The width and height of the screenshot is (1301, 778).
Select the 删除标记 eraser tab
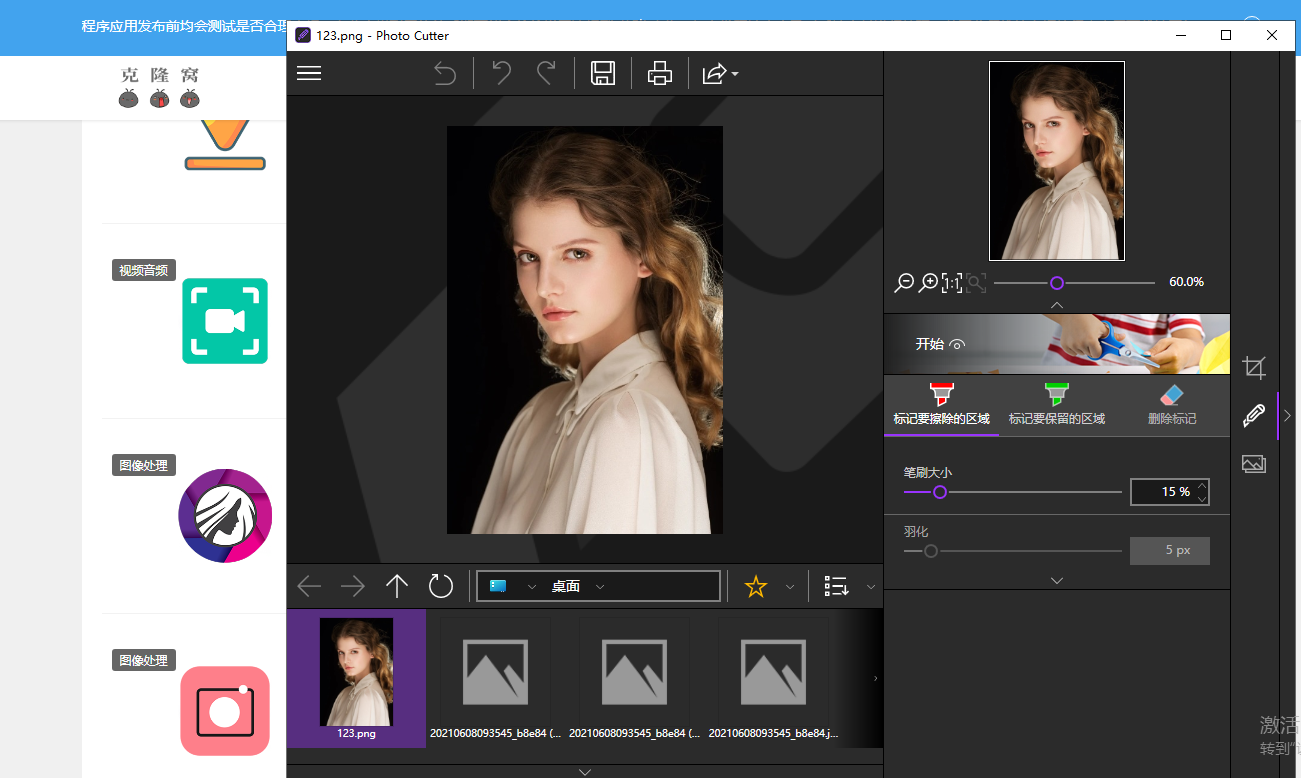point(1172,406)
